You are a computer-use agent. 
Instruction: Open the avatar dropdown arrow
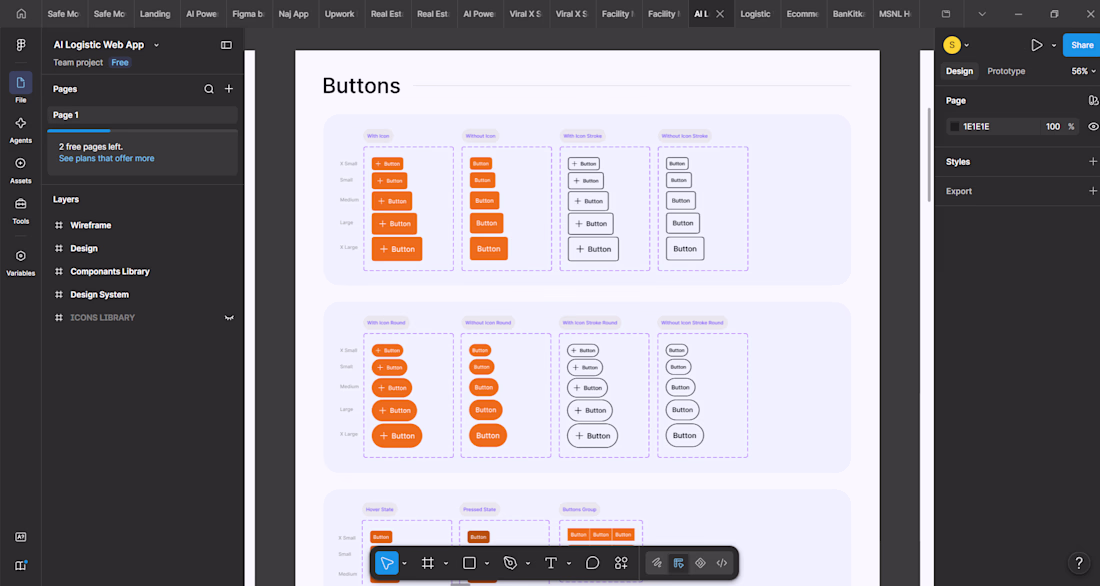(x=967, y=46)
